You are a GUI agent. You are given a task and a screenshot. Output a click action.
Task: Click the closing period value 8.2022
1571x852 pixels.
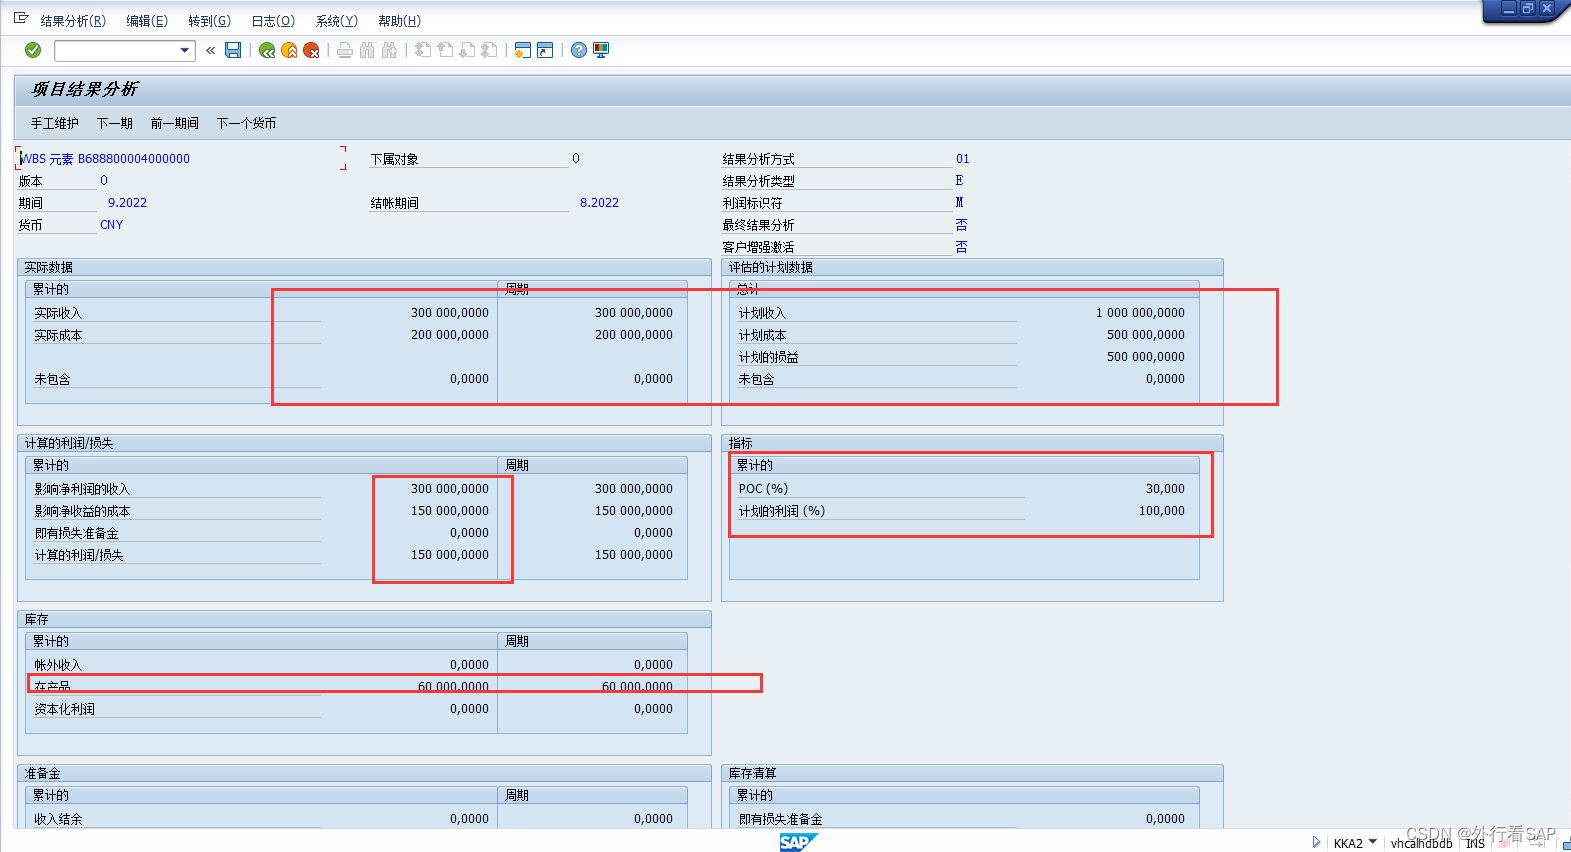point(599,202)
